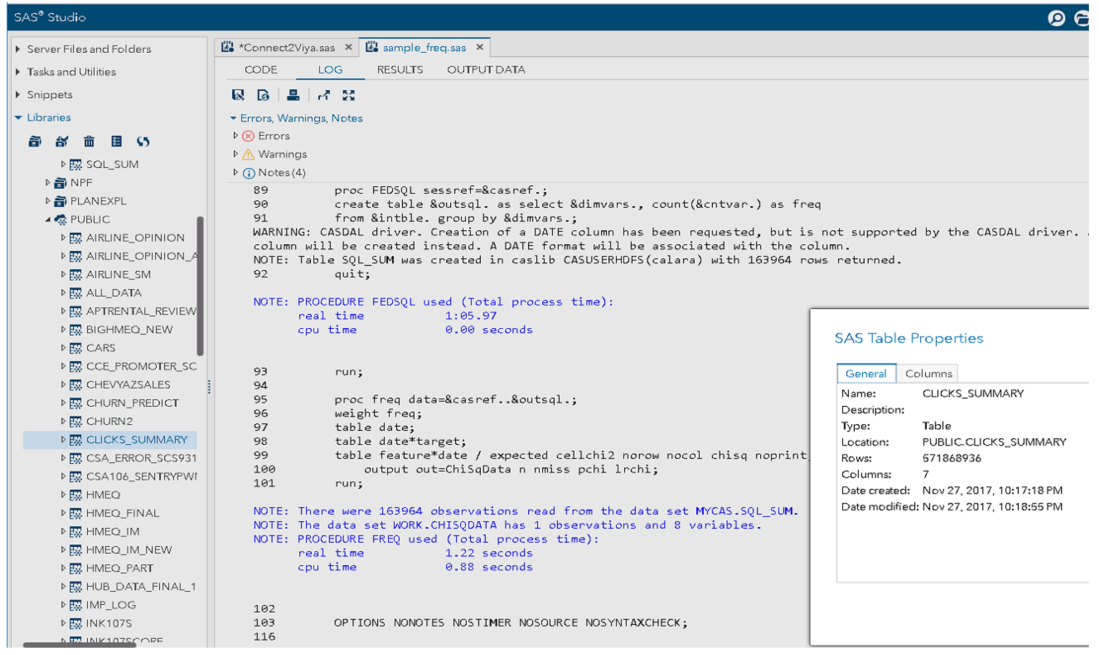Switch to the OUTPUT DATA tab
The width and height of the screenshot is (1099, 655).
click(486, 69)
